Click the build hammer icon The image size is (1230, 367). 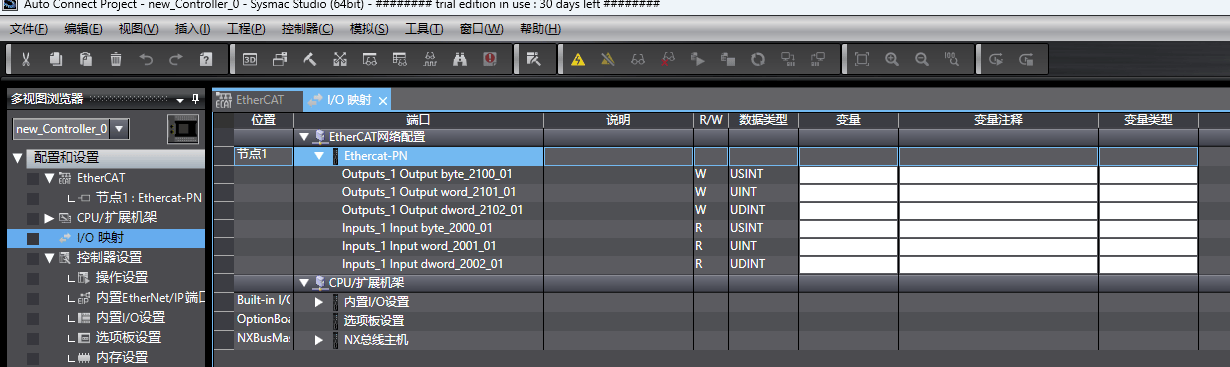[310, 60]
